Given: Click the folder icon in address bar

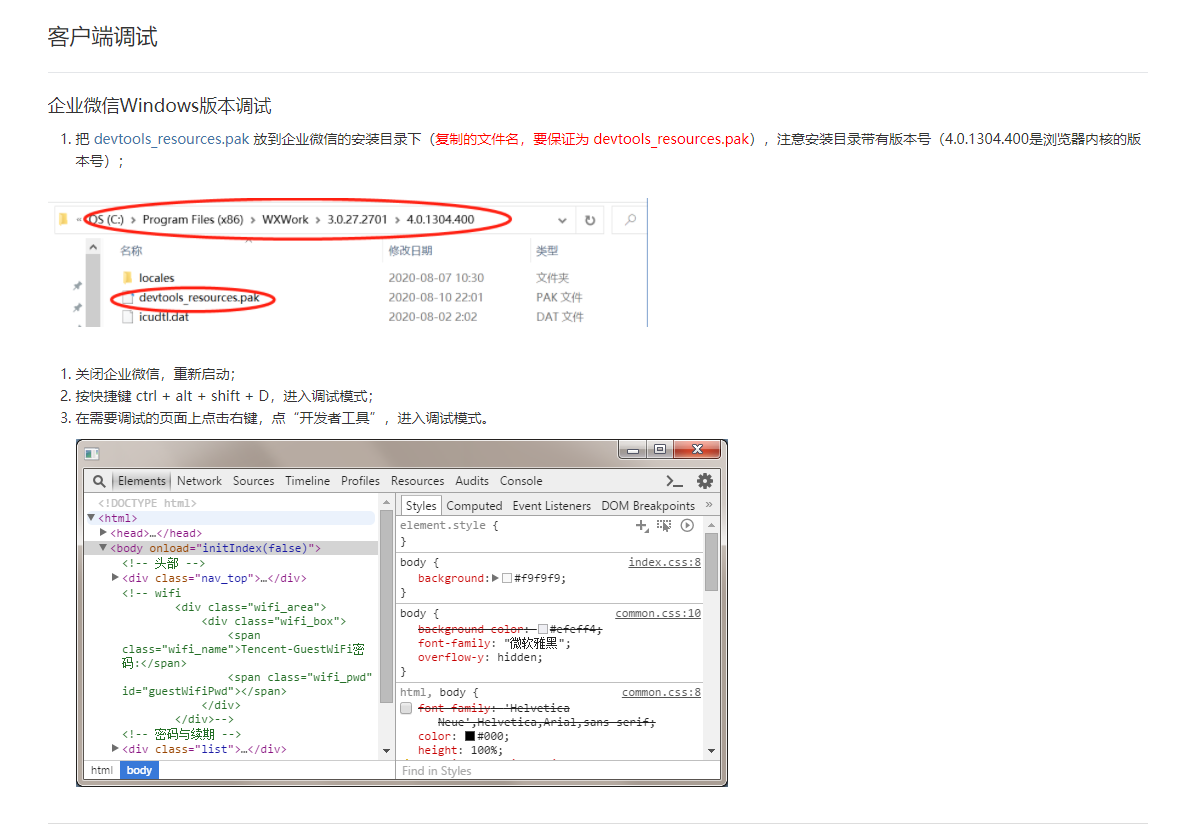Looking at the screenshot, I should pos(63,218).
